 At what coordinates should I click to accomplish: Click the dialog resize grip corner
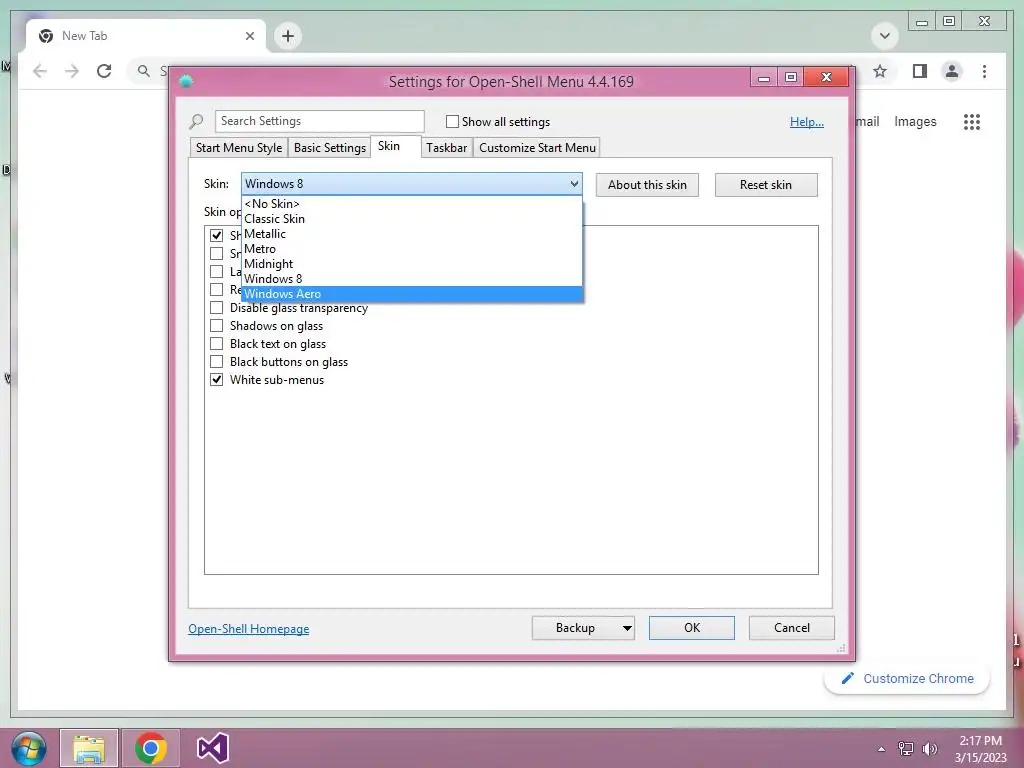[x=842, y=648]
